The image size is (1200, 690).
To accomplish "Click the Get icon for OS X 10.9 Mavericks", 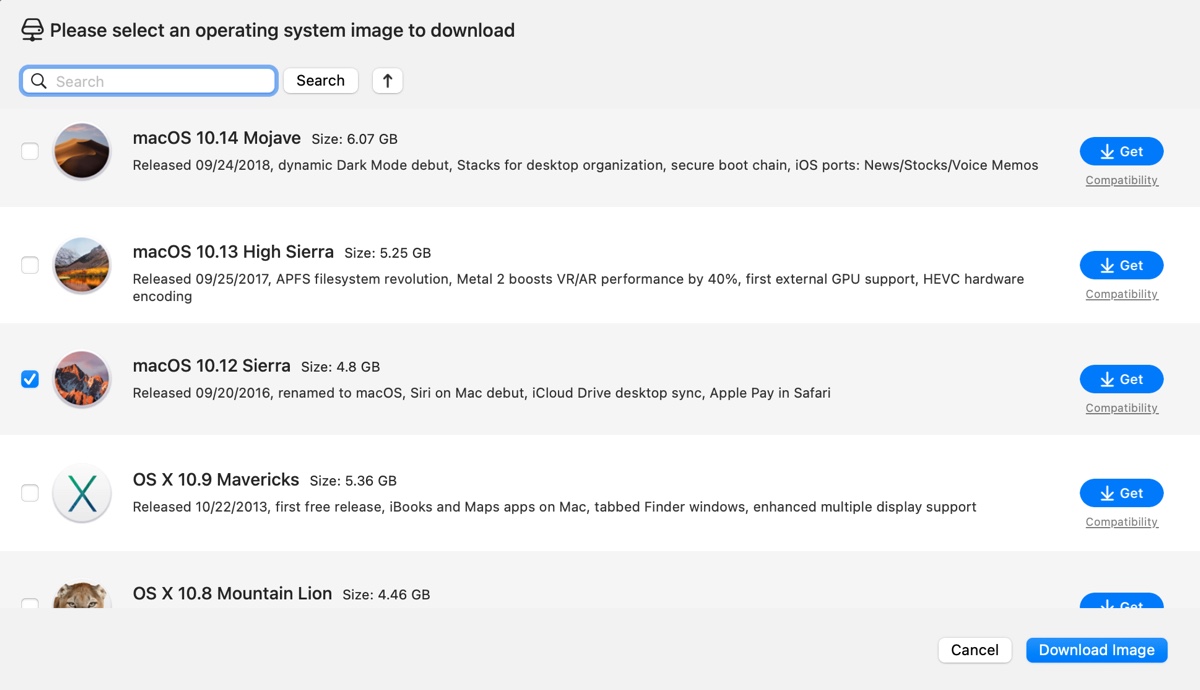I will 1107,493.
